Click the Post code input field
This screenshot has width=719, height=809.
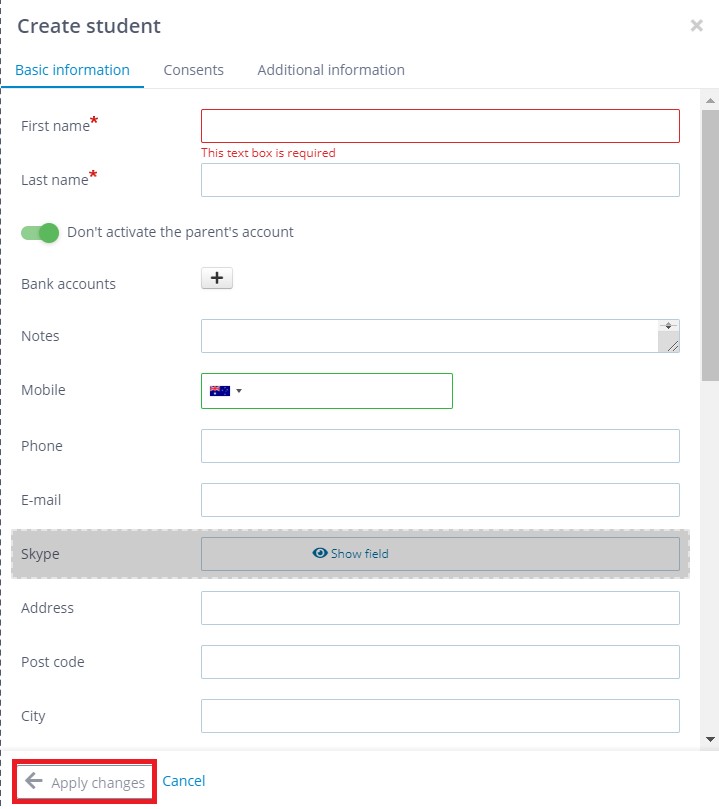click(x=440, y=662)
